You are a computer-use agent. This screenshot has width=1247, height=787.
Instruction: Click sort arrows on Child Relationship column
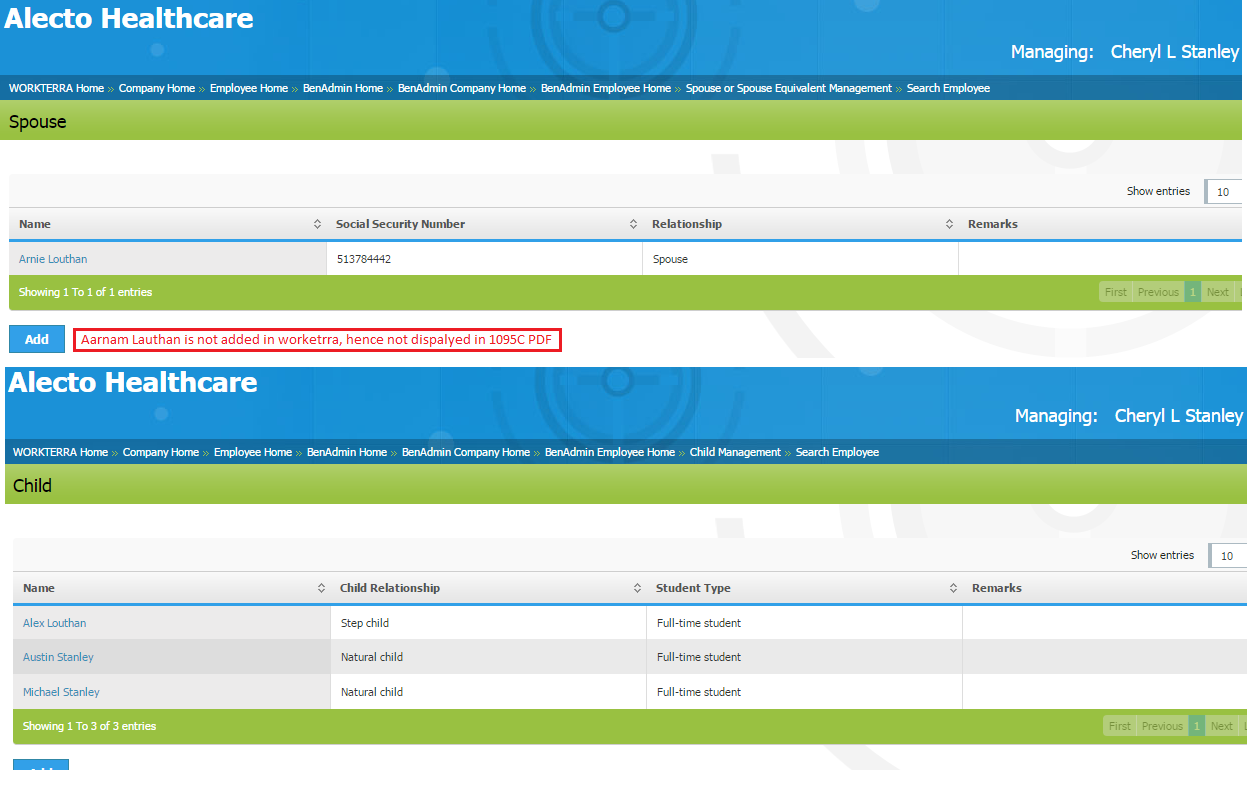pyautogui.click(x=638, y=589)
